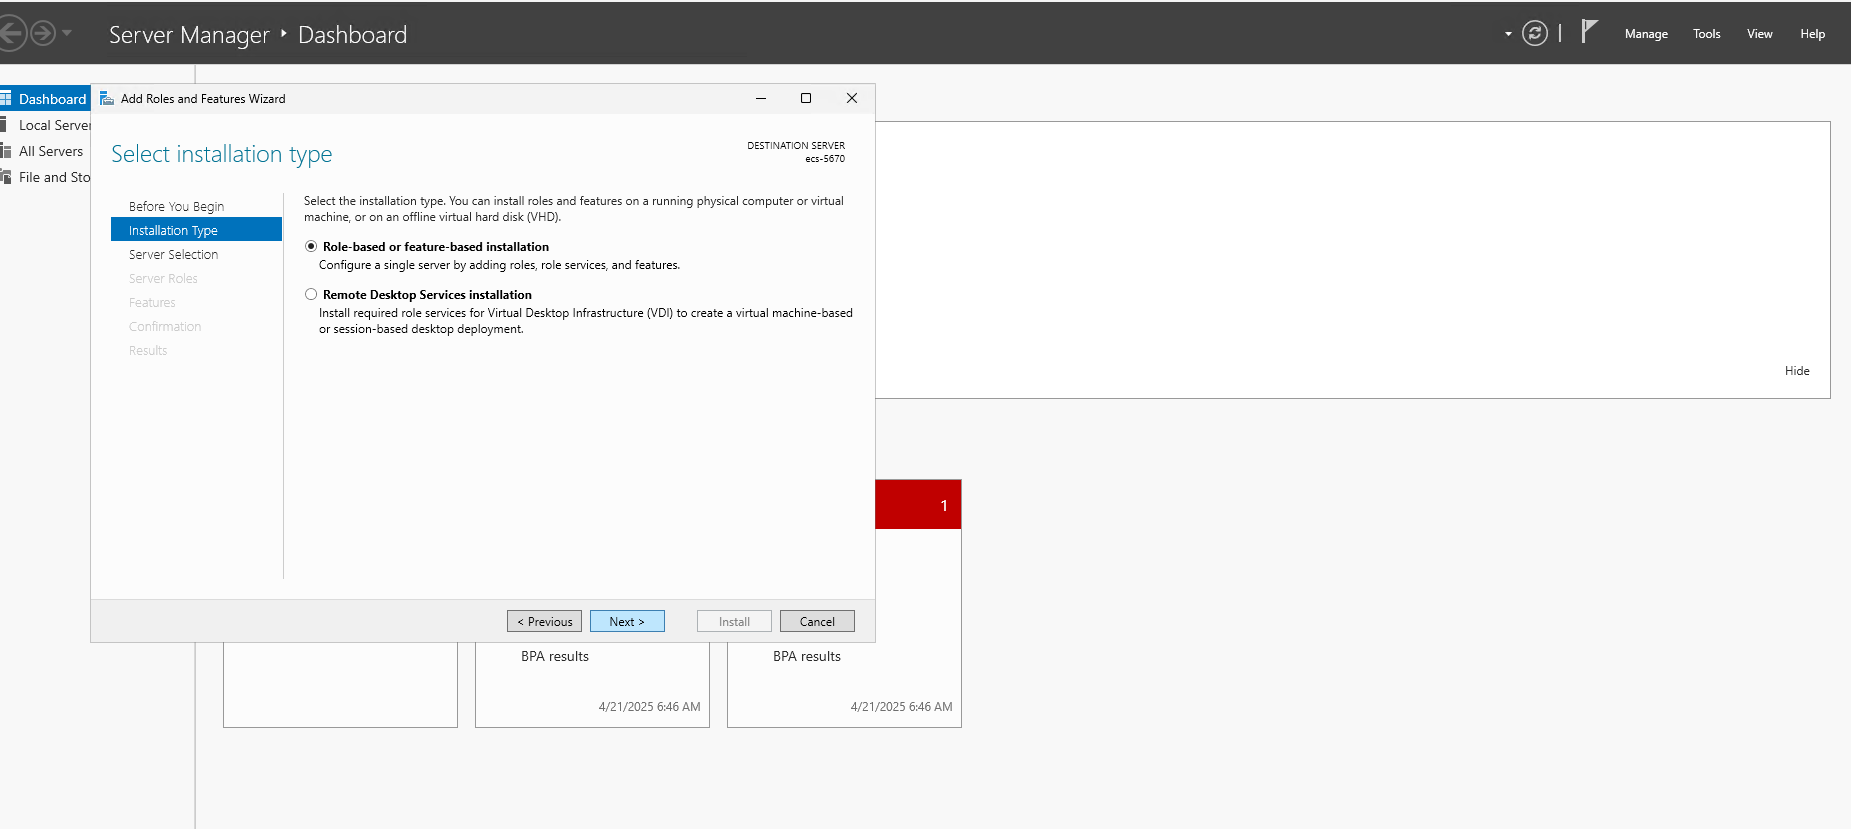
Task: Click the Next button in wizard
Action: click(x=627, y=621)
